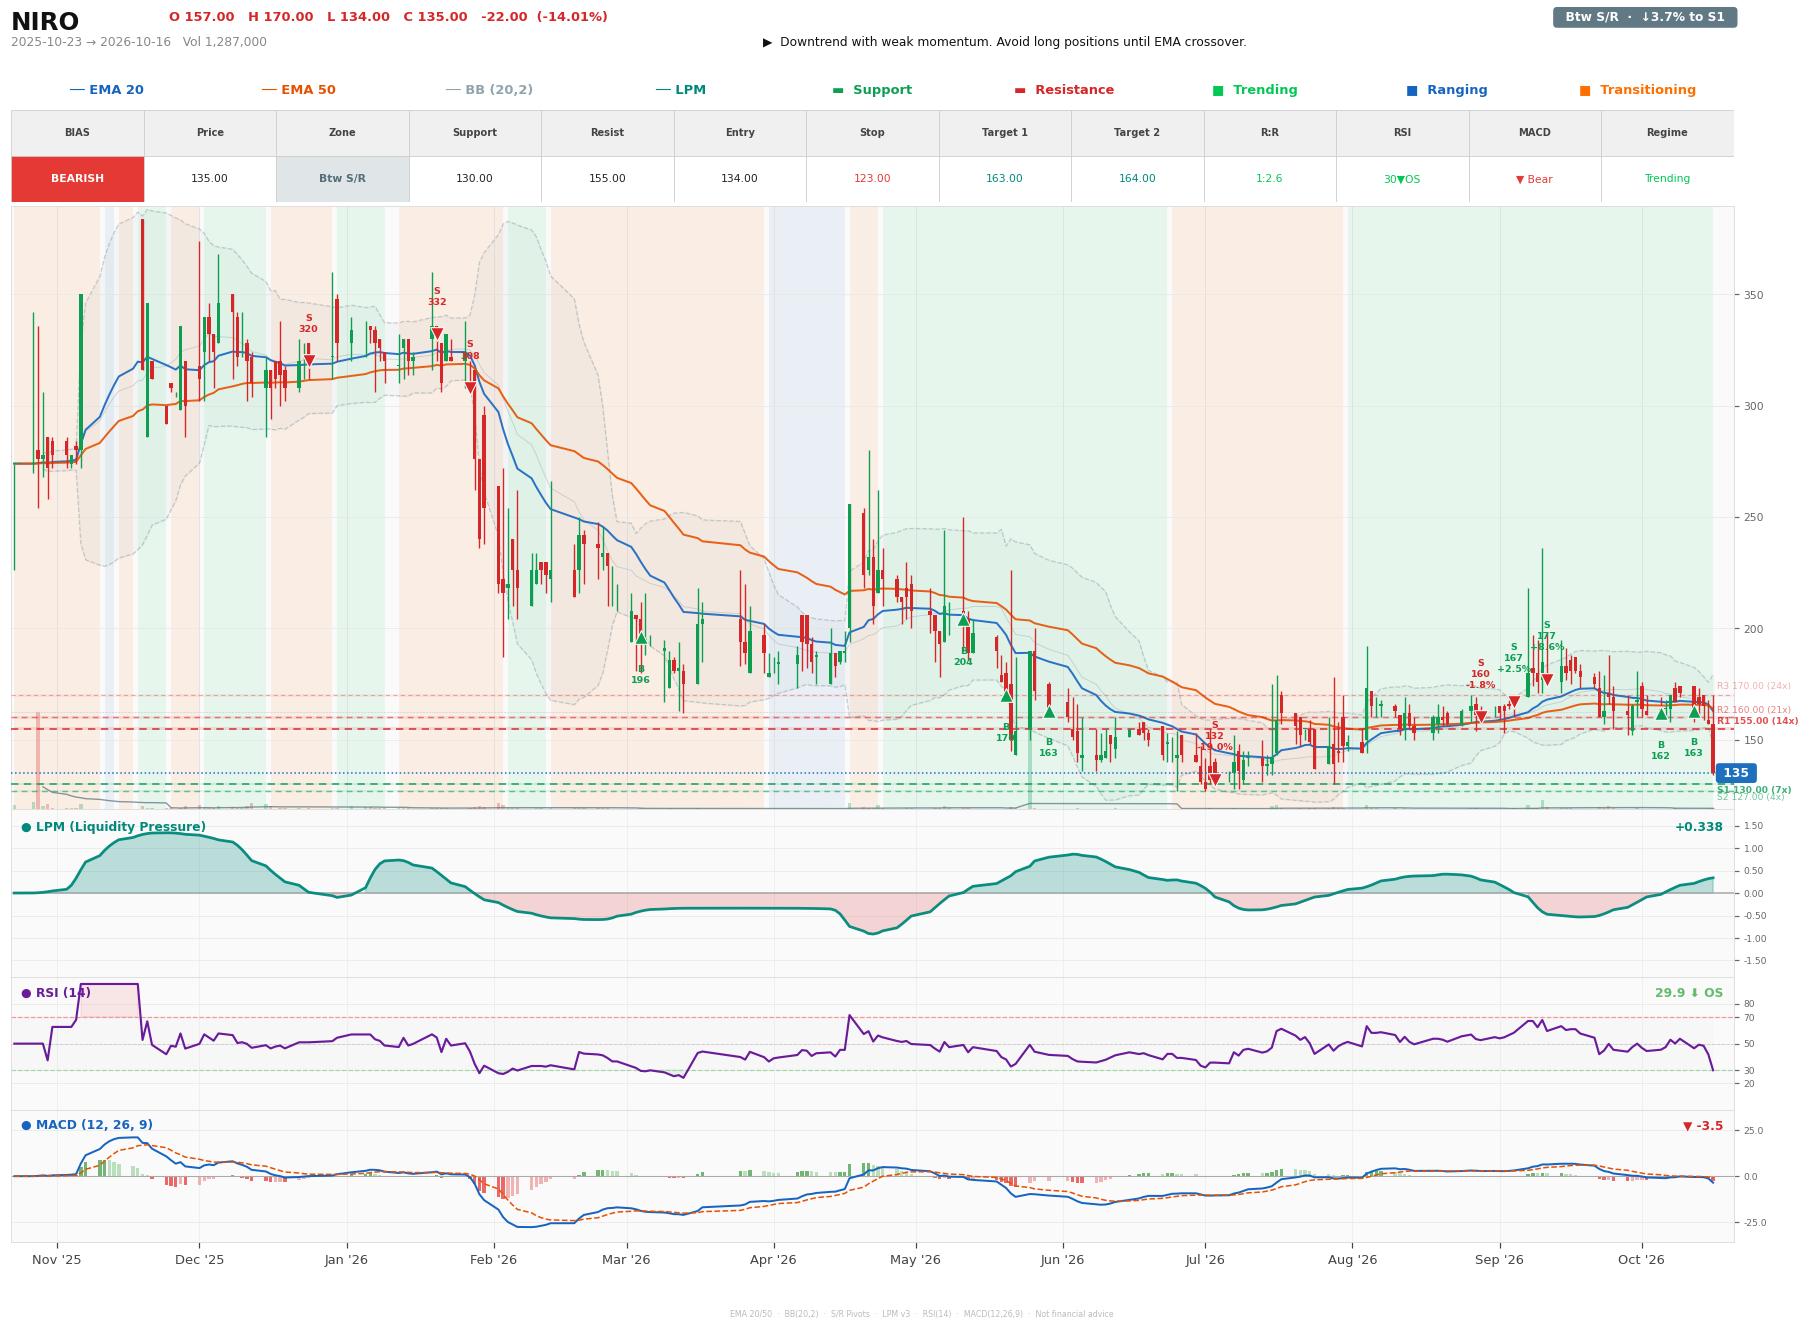Viewport: 1809px width, 1330px height.
Task: Click the B 204 buy signal triangle
Action: [963, 620]
